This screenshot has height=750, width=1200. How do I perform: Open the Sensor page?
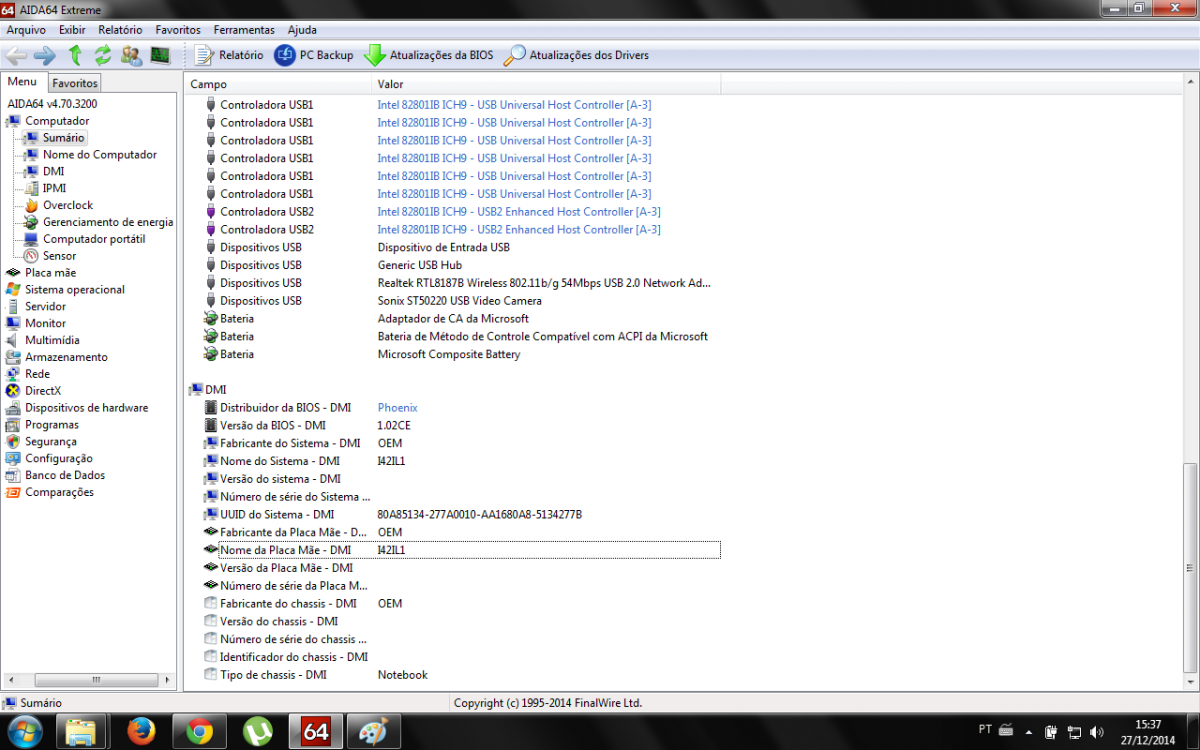click(x=60, y=256)
